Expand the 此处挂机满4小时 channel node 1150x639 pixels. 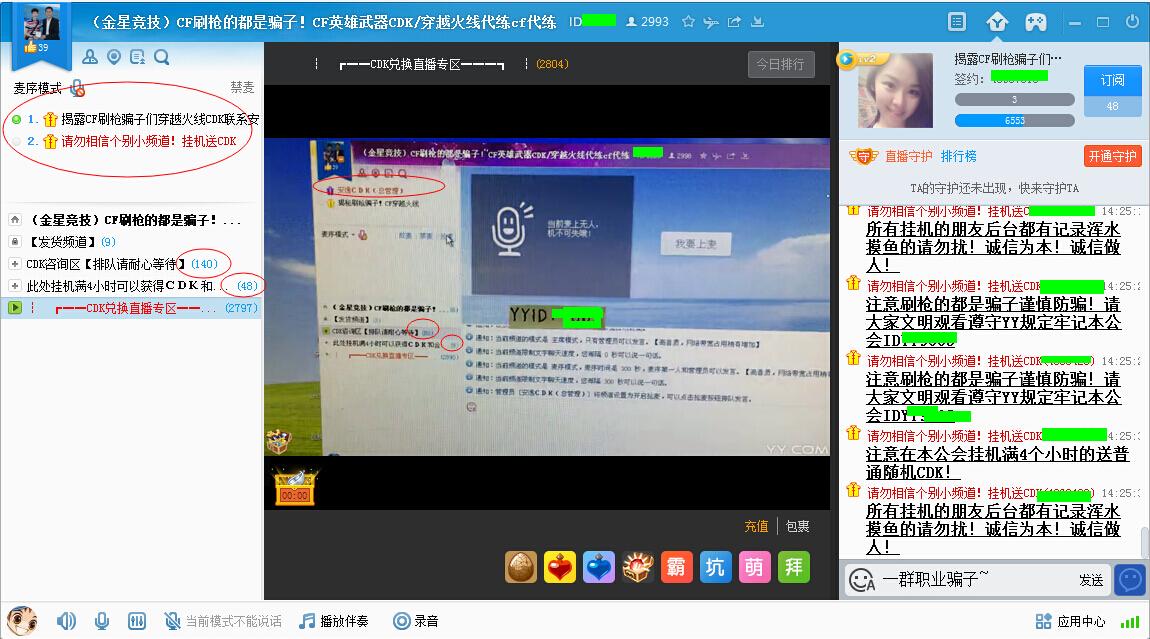pyautogui.click(x=15, y=285)
